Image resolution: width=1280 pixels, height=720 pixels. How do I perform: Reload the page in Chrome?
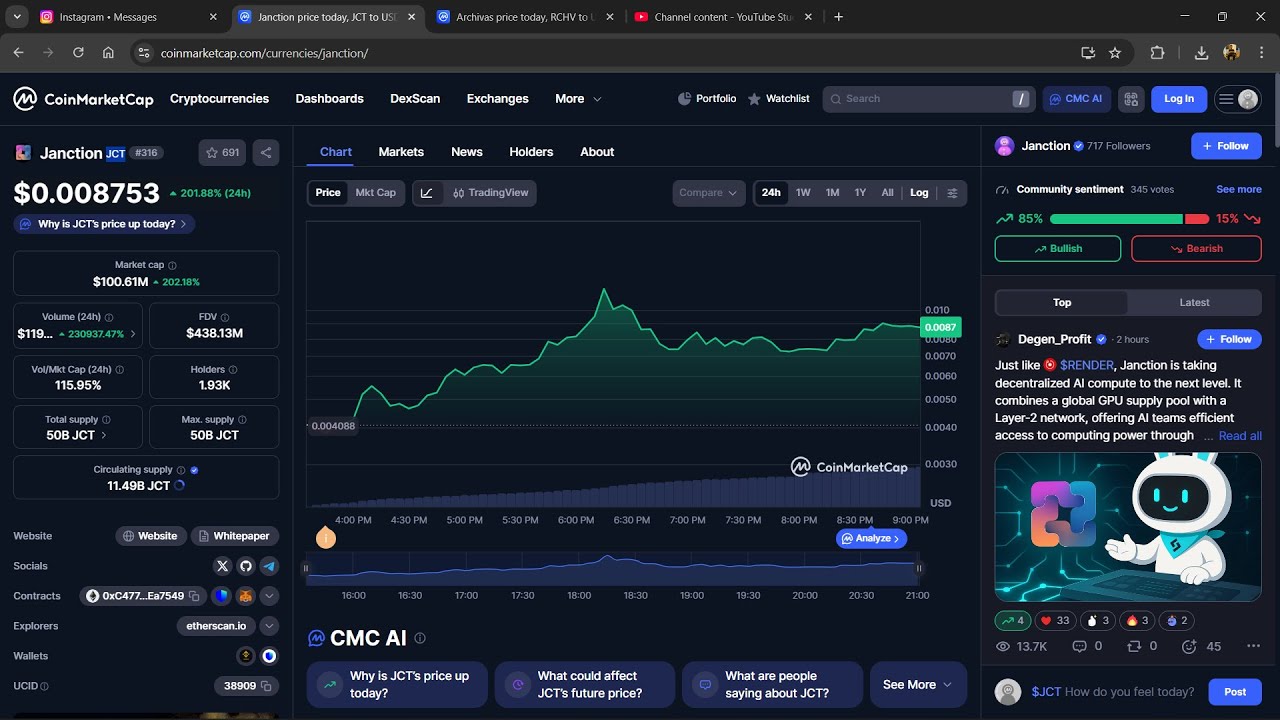click(x=78, y=53)
